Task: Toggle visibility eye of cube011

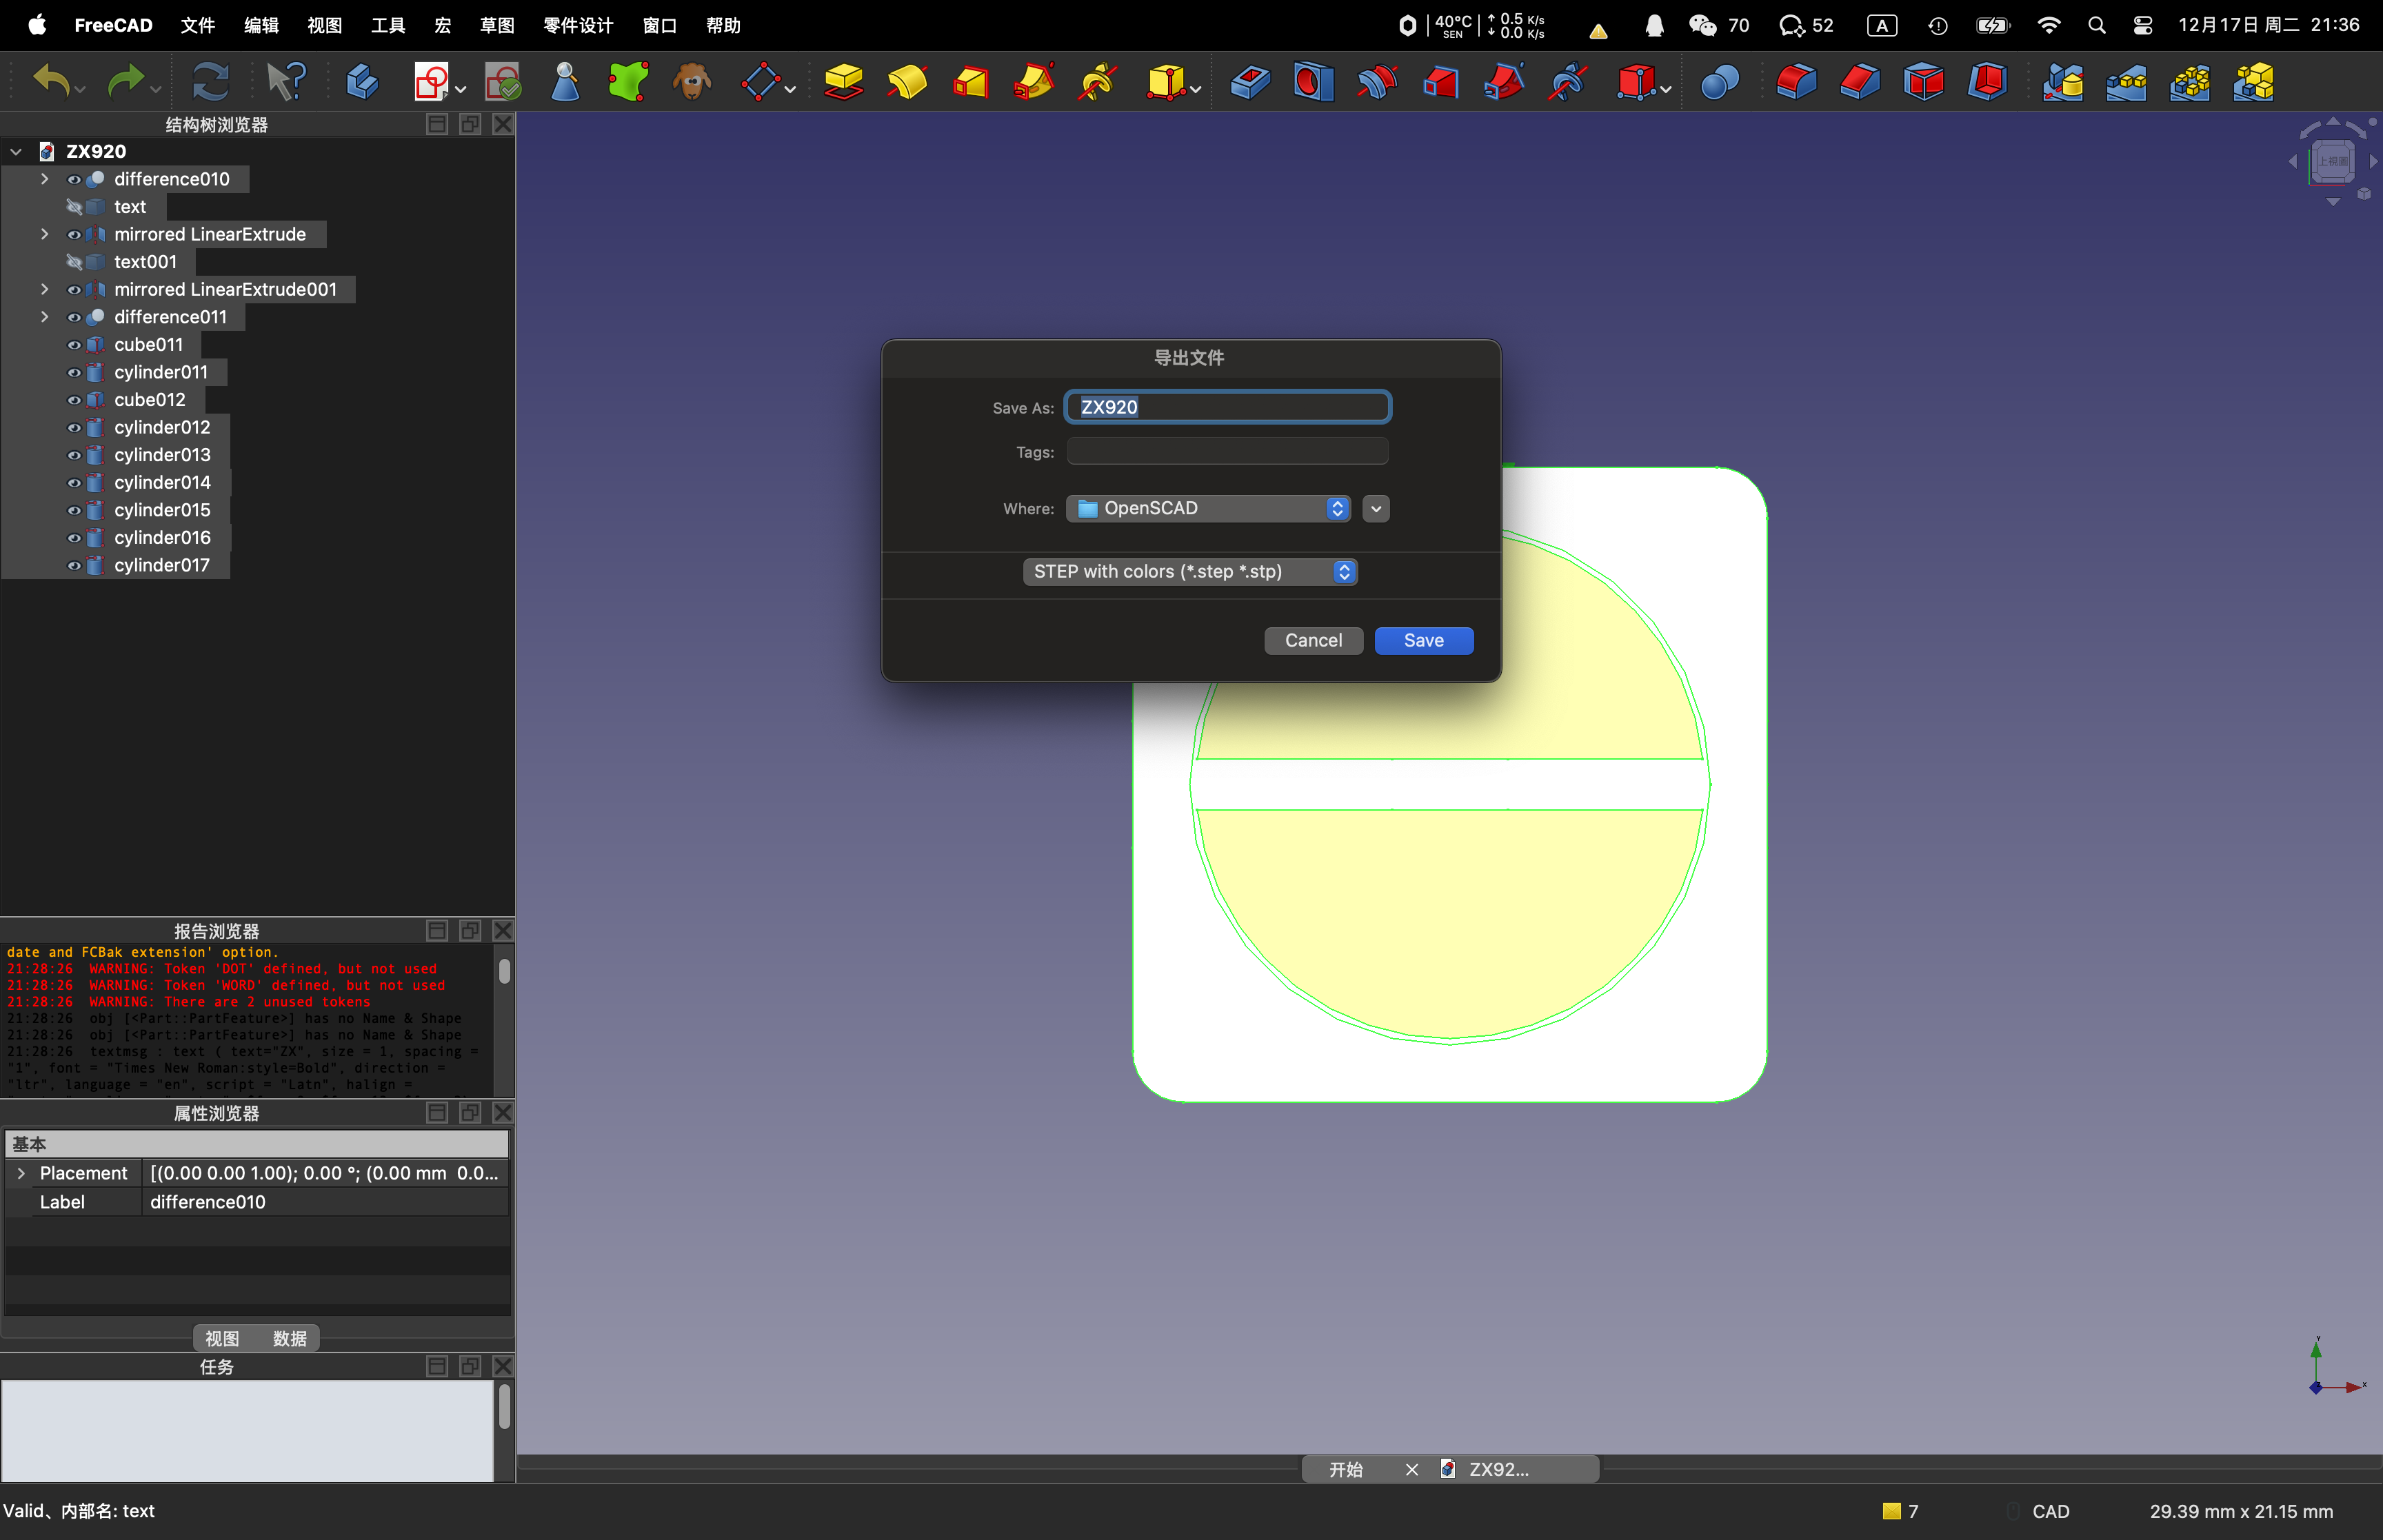Action: 74,345
